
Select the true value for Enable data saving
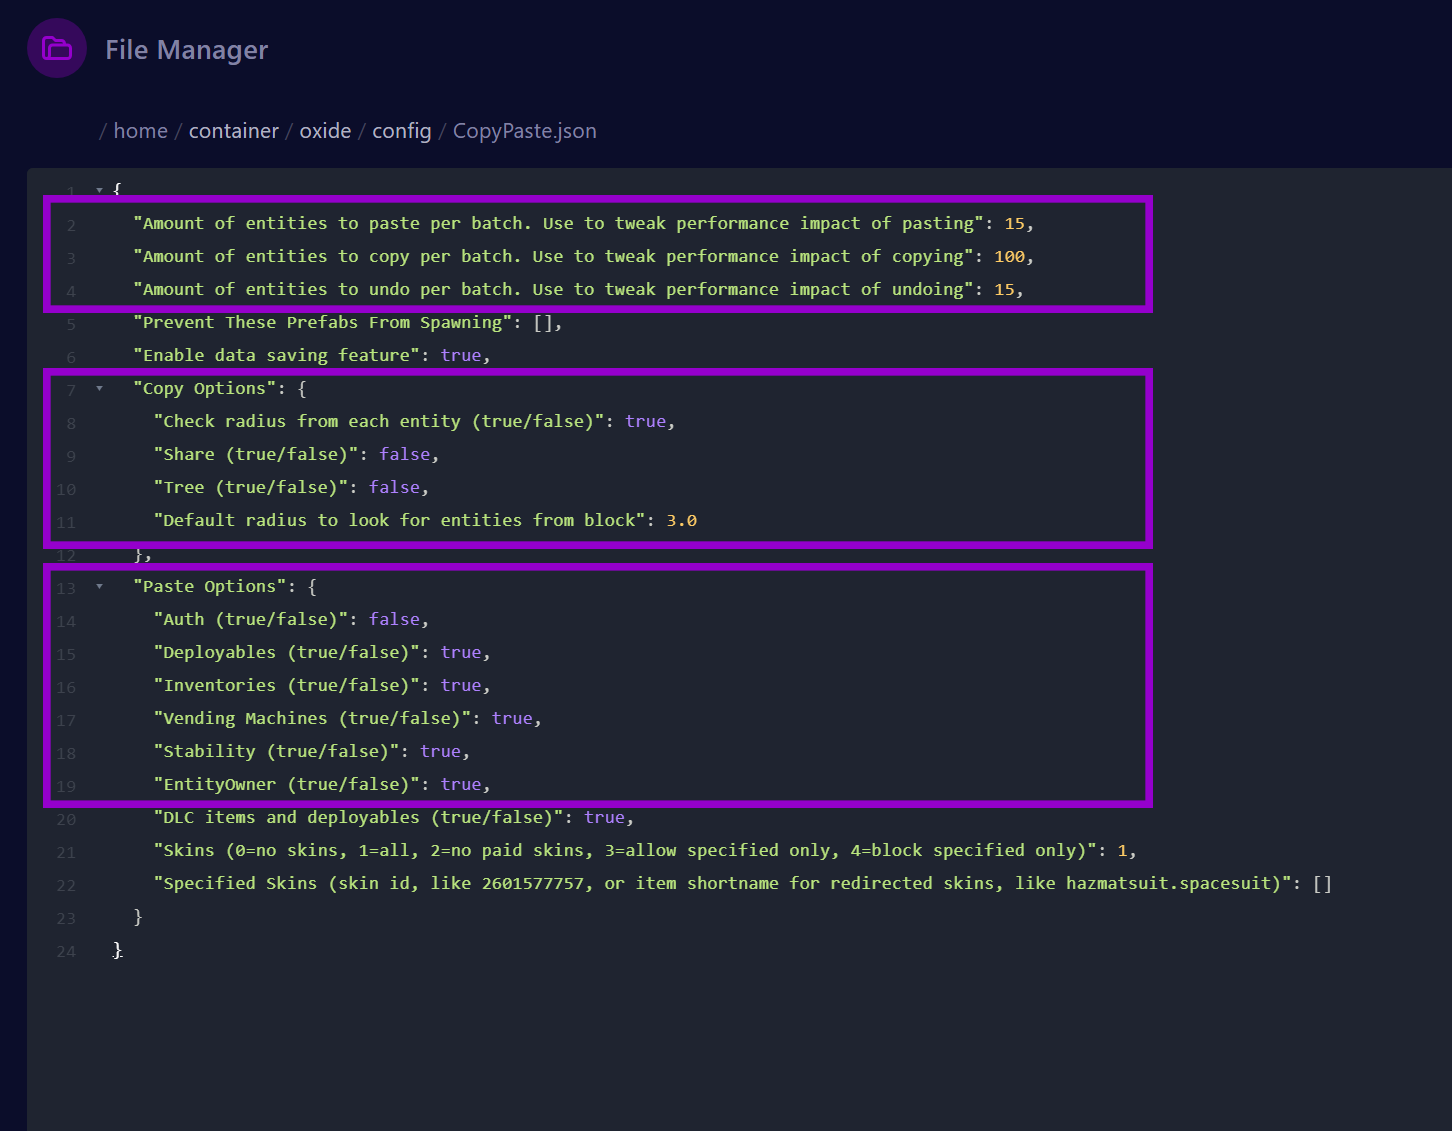click(461, 355)
